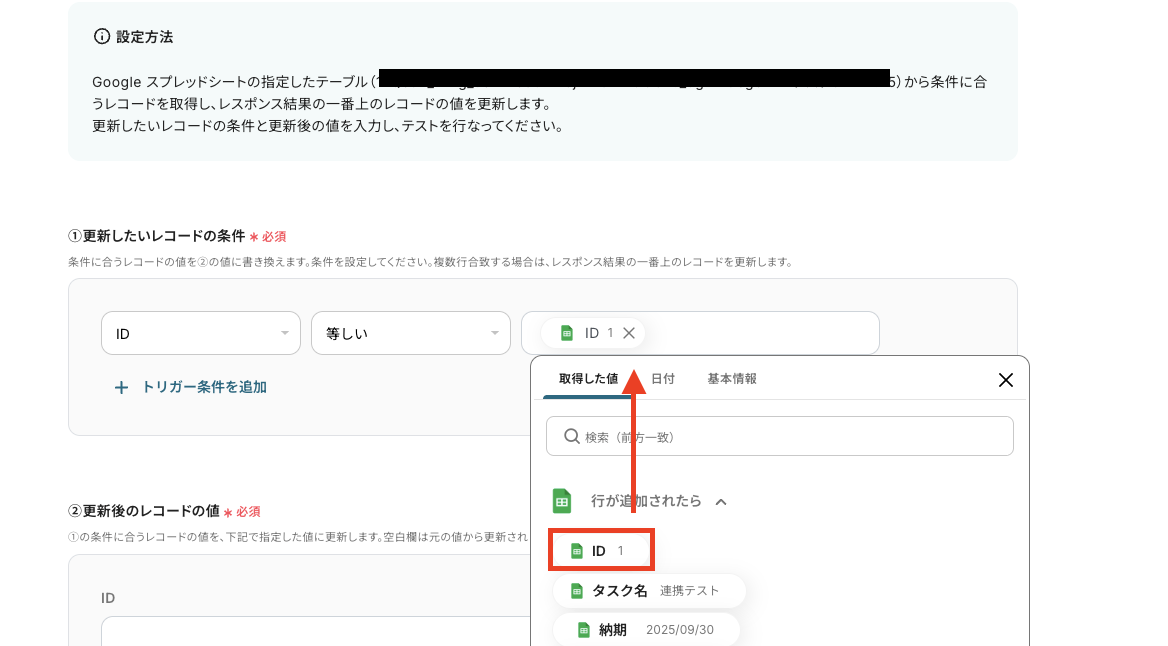This screenshot has height=646, width=1168.
Task: Click the info icon beside 設定方法
Action: coord(101,37)
